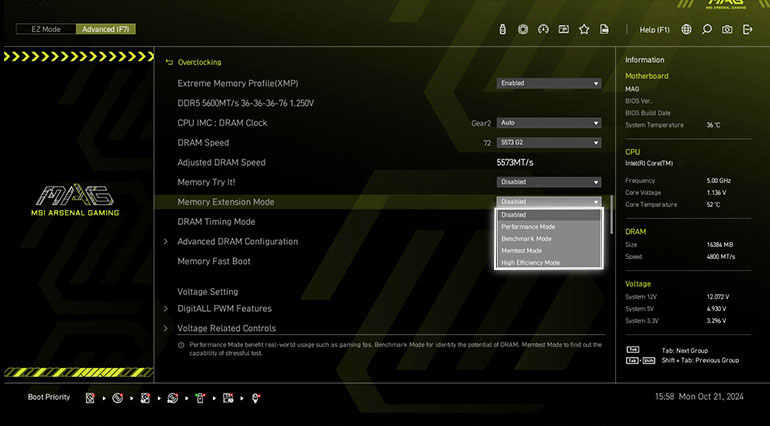Click the DRAM Speed 4800 MT/s value
Screen dimensions: 770x426
pos(720,256)
